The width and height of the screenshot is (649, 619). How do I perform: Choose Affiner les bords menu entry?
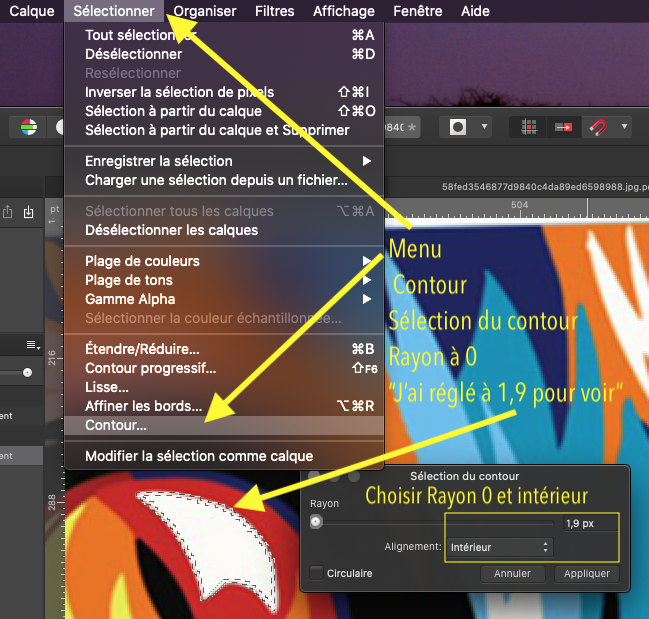click(224, 406)
